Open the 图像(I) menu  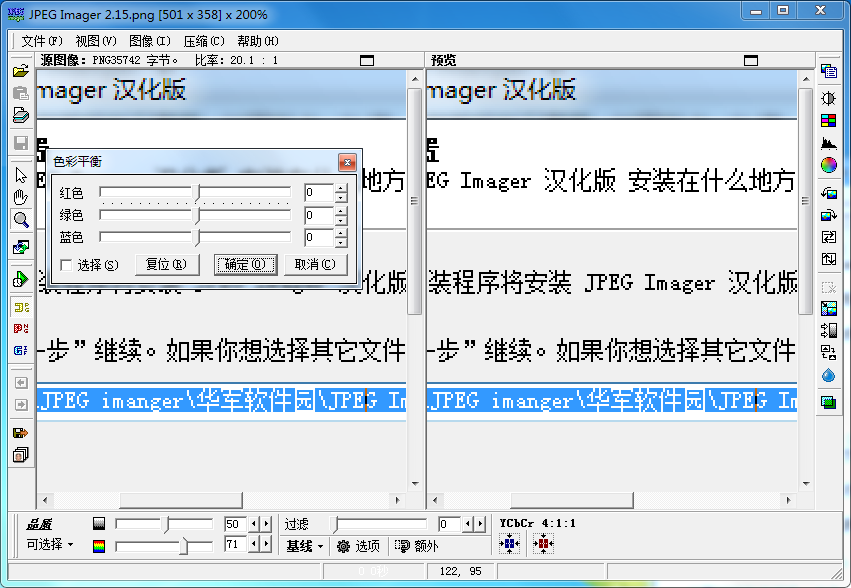[x=150, y=41]
